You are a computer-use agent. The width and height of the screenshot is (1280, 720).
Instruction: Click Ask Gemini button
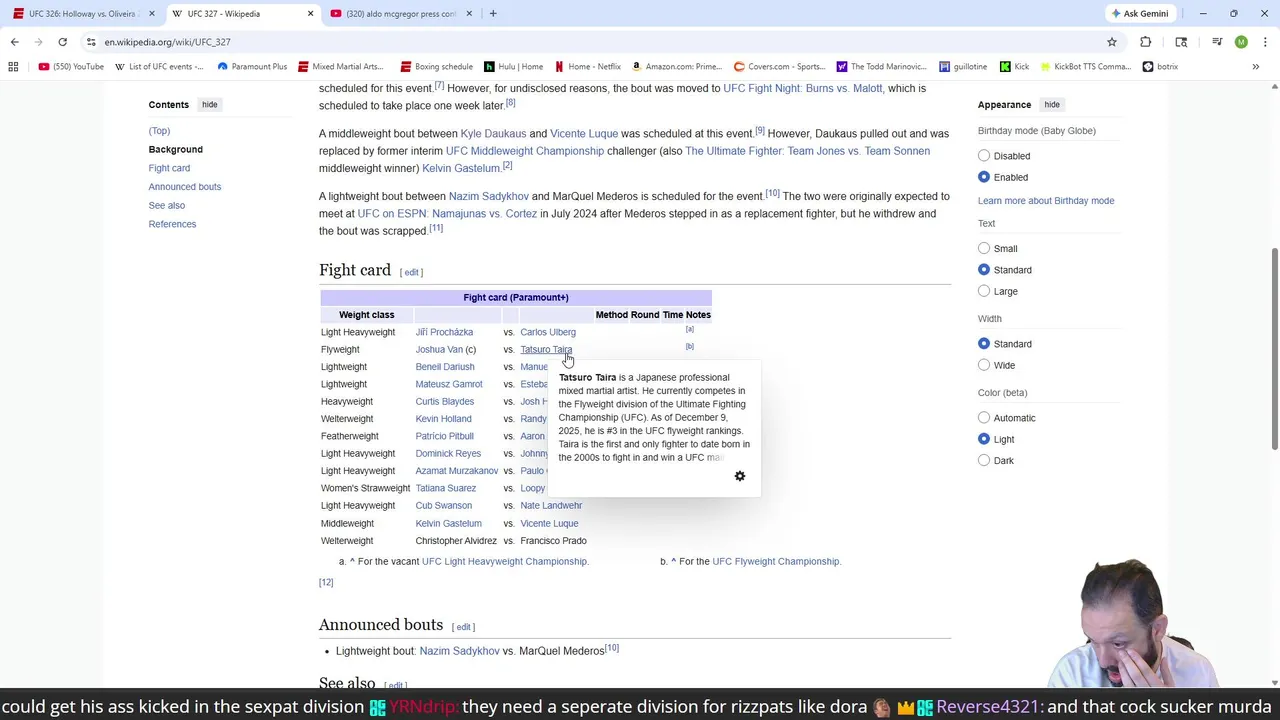[1139, 14]
